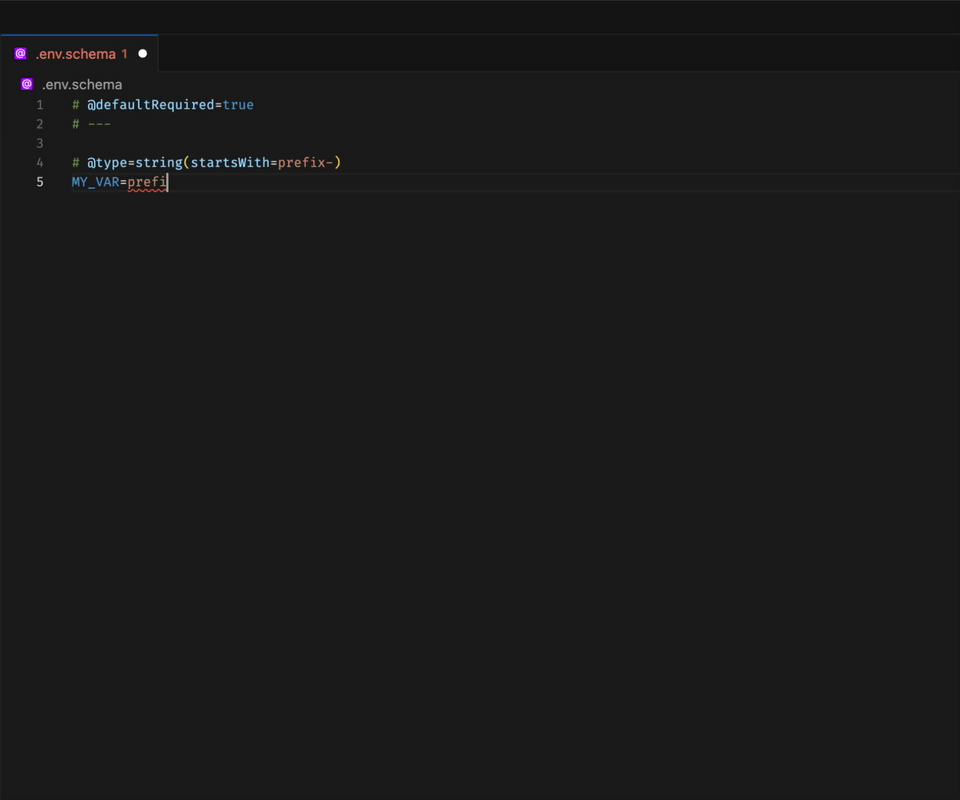Open the .env.schema breadcrumb item
Image resolution: width=960 pixels, height=800 pixels.
tap(83, 84)
